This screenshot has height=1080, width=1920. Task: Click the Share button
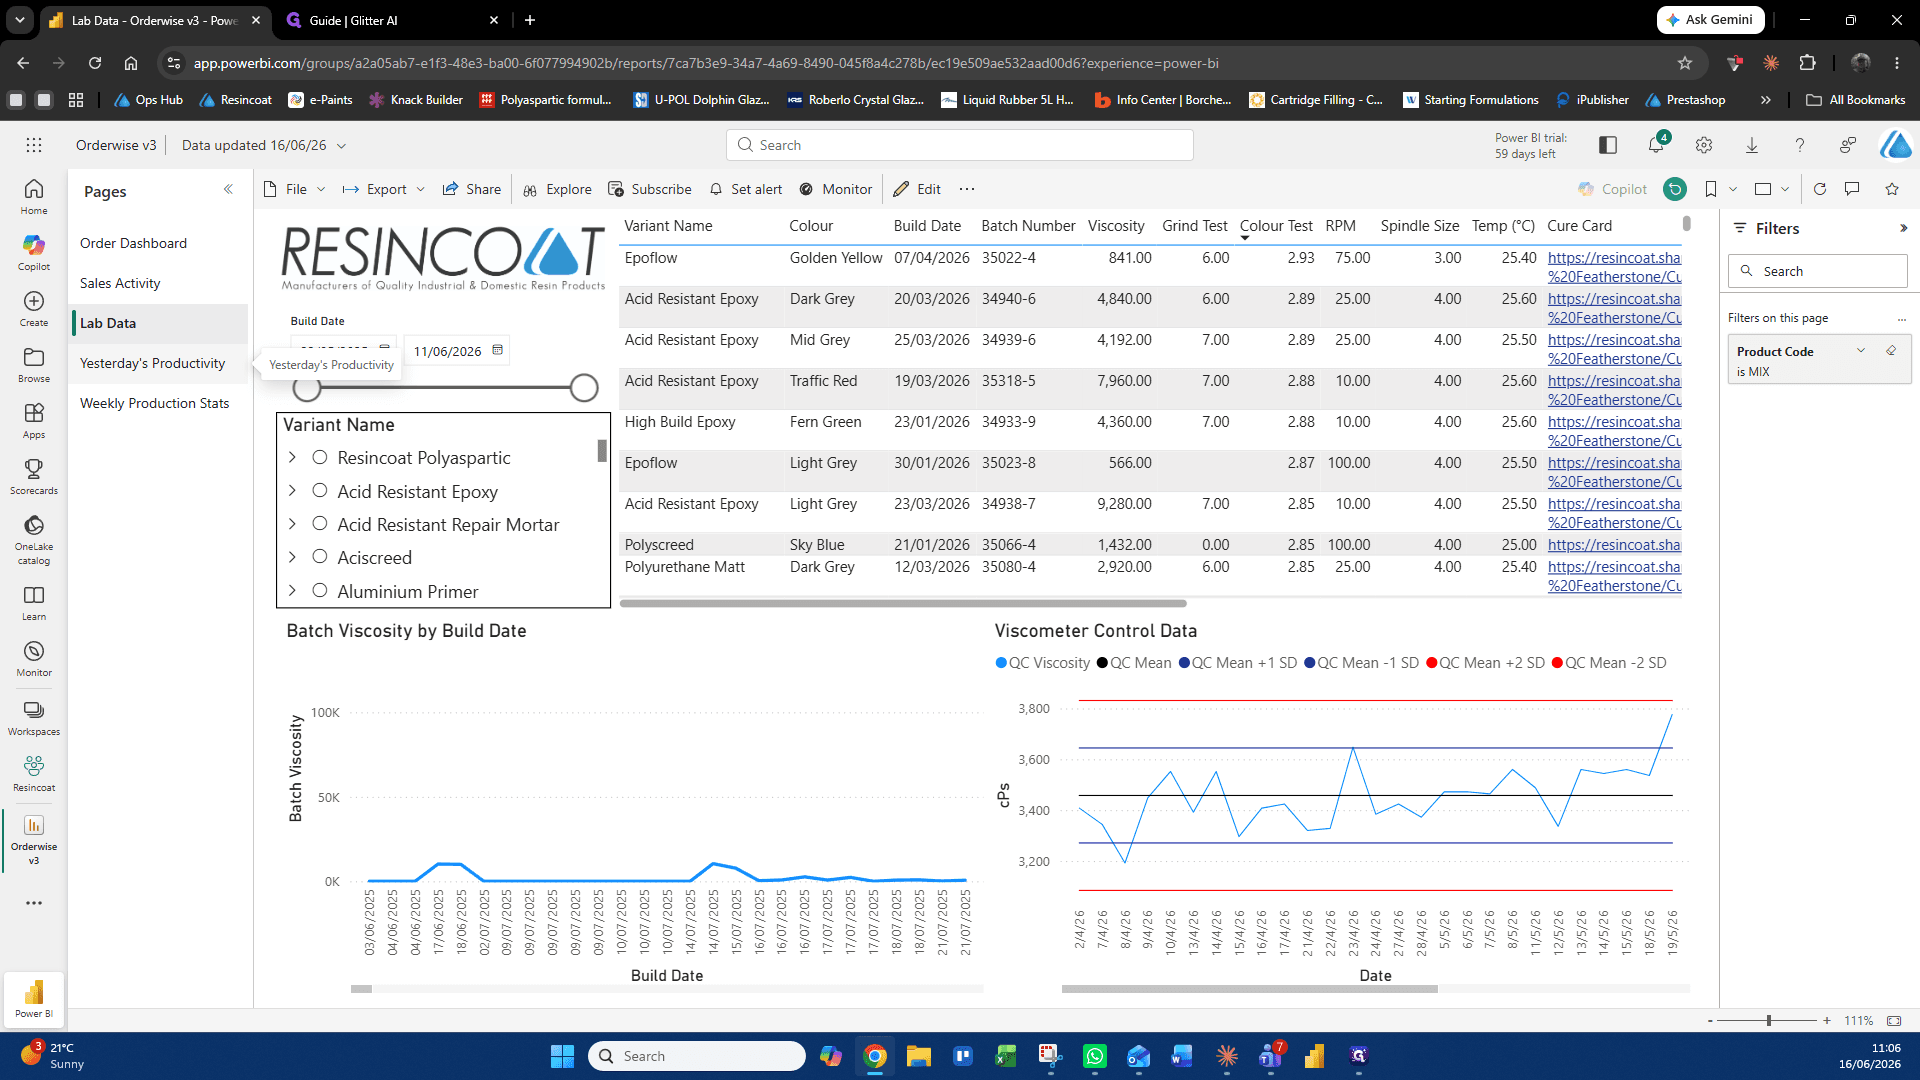472,189
